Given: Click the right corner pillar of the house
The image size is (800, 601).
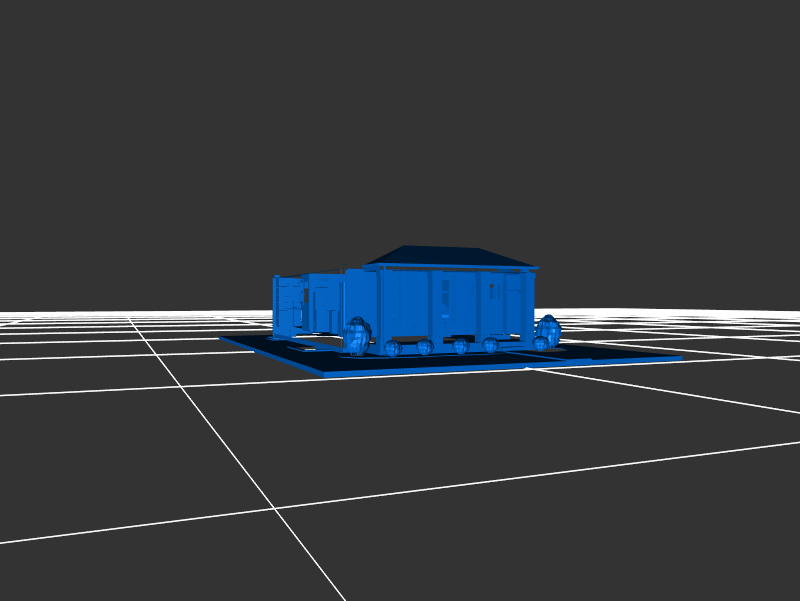Looking at the screenshot, I should [528, 305].
